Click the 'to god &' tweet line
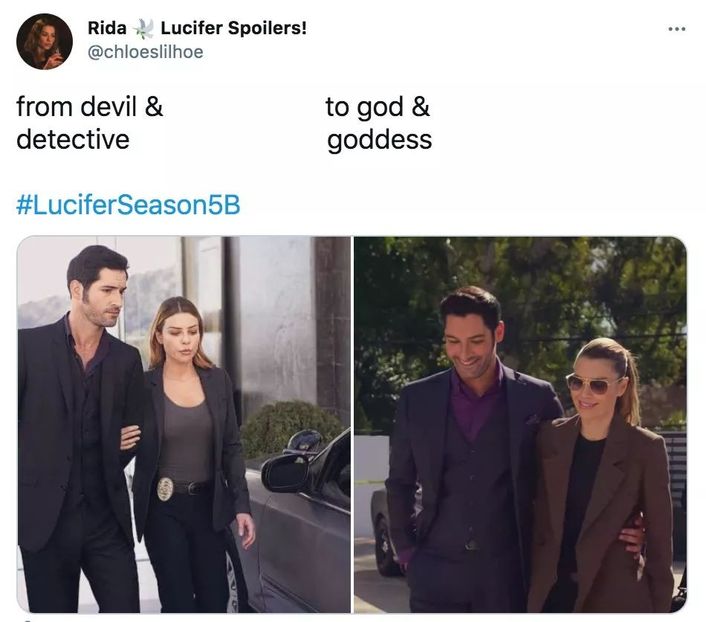The width and height of the screenshot is (706, 622). click(377, 107)
